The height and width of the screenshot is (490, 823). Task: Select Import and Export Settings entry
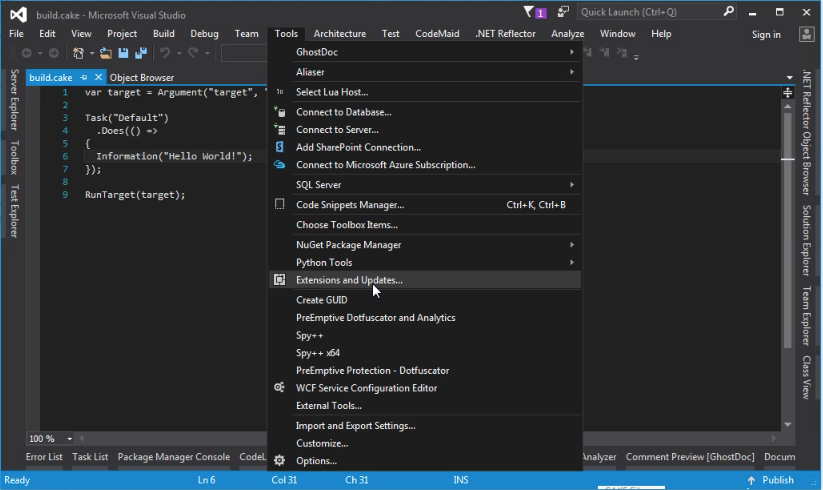(x=355, y=425)
